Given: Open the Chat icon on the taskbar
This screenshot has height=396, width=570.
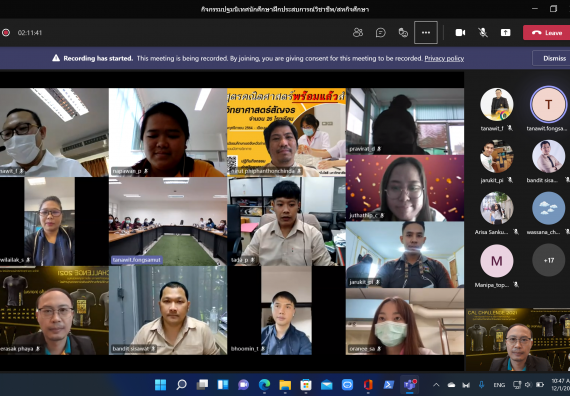Looking at the screenshot, I should coord(244,384).
